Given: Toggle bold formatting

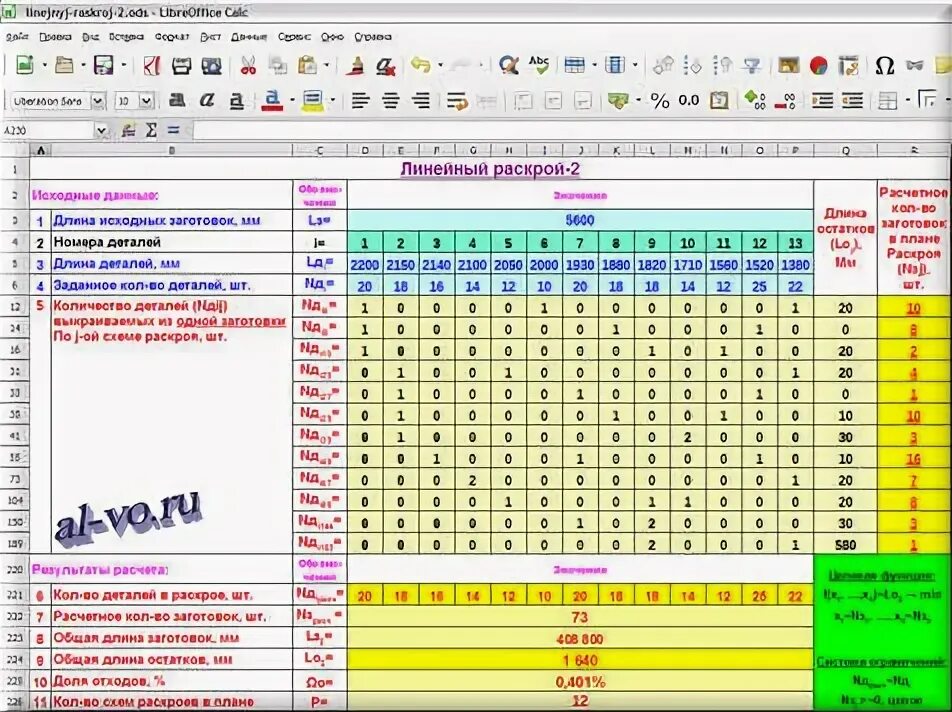Looking at the screenshot, I should (177, 100).
